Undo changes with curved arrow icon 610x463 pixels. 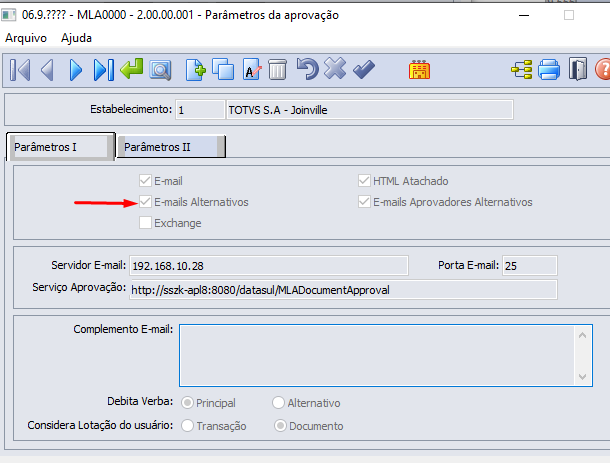pos(307,69)
